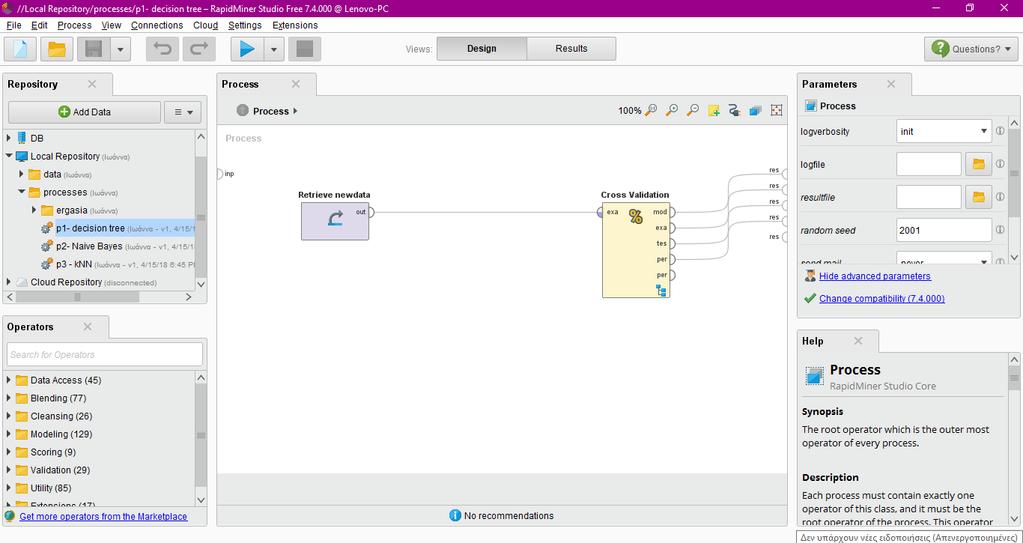The width and height of the screenshot is (1023, 543).
Task: Expand the Blending operators group
Action: (8, 398)
